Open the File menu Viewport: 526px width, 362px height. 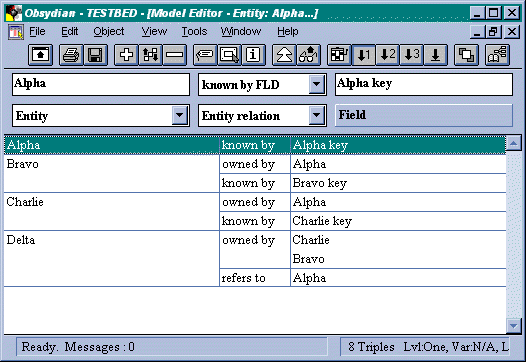pyautogui.click(x=37, y=32)
